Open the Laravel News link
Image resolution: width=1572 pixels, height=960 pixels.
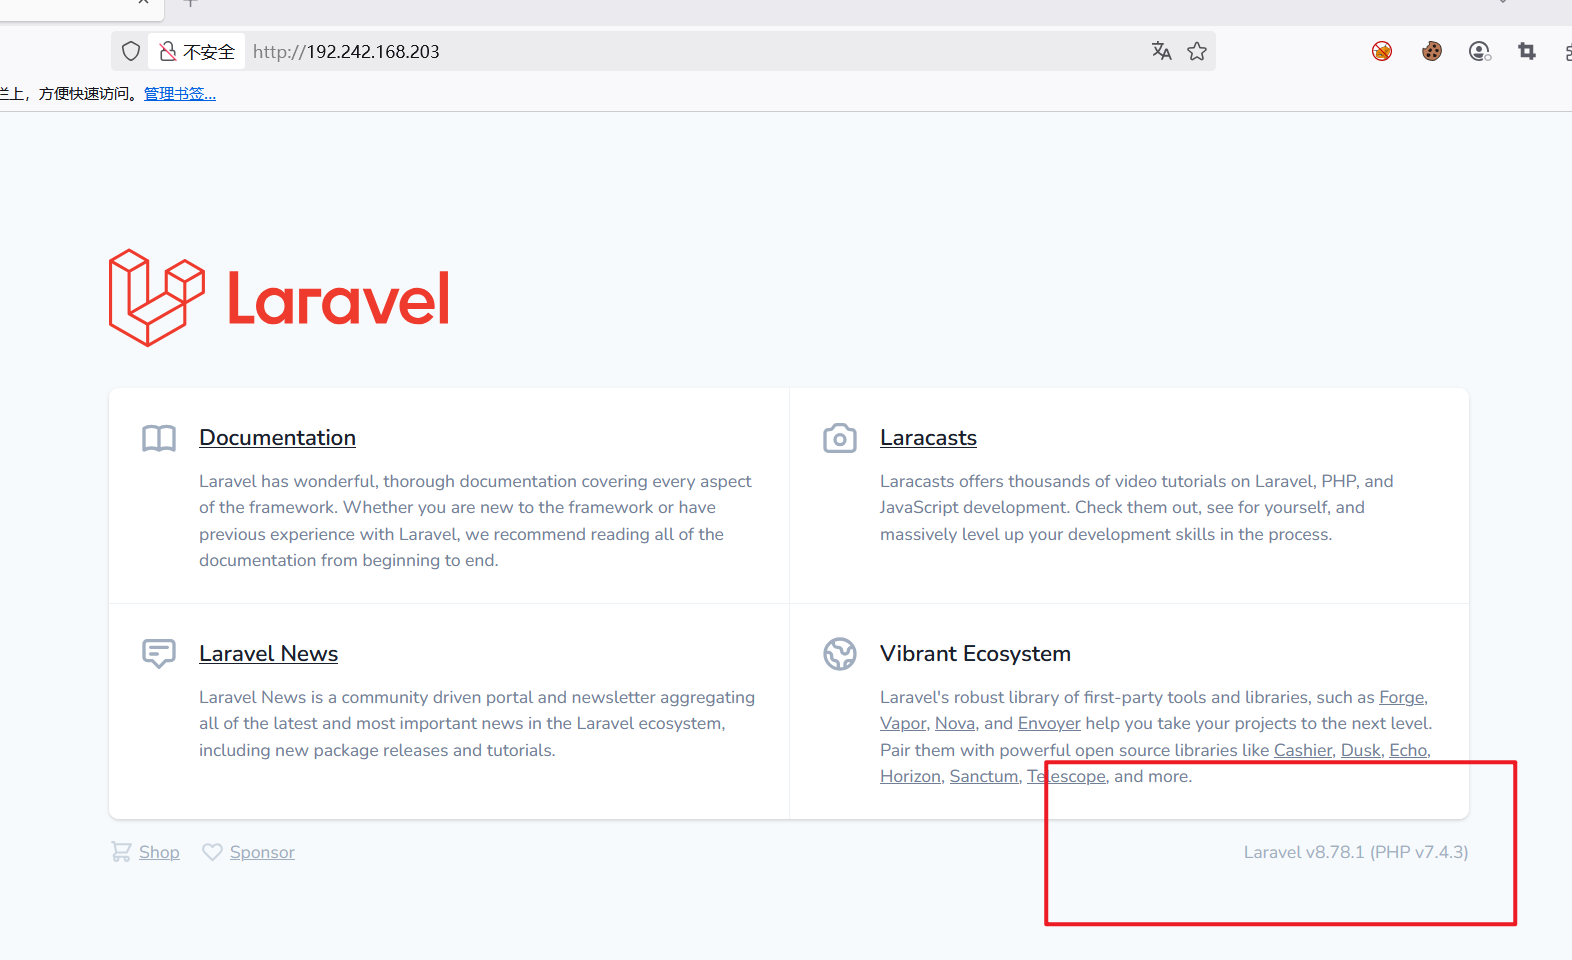coord(268,654)
